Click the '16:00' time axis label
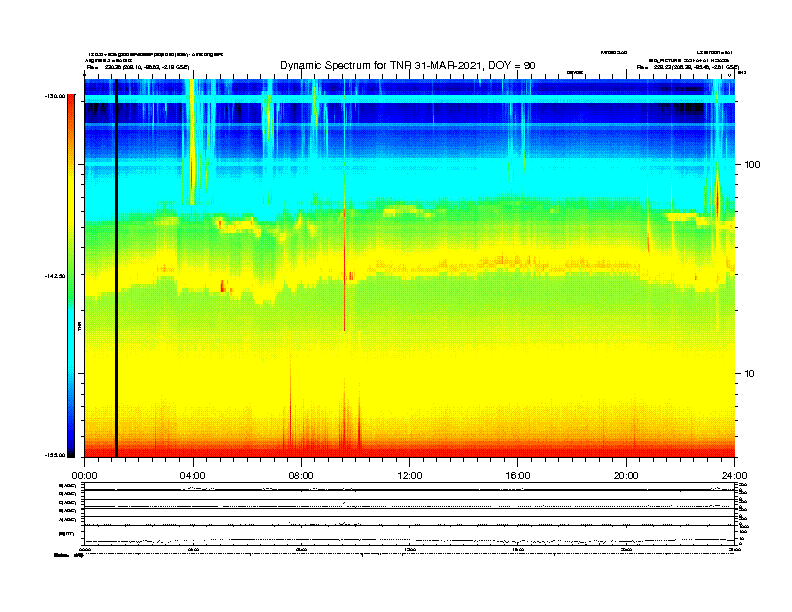 518,476
